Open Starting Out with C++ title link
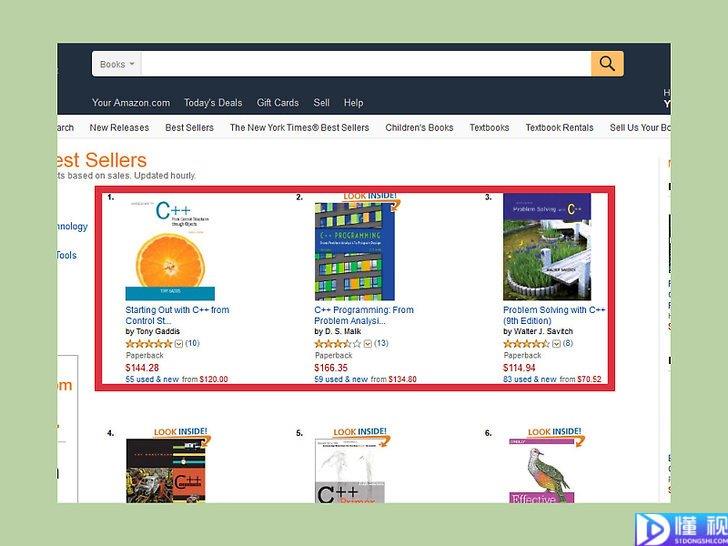 pos(177,315)
